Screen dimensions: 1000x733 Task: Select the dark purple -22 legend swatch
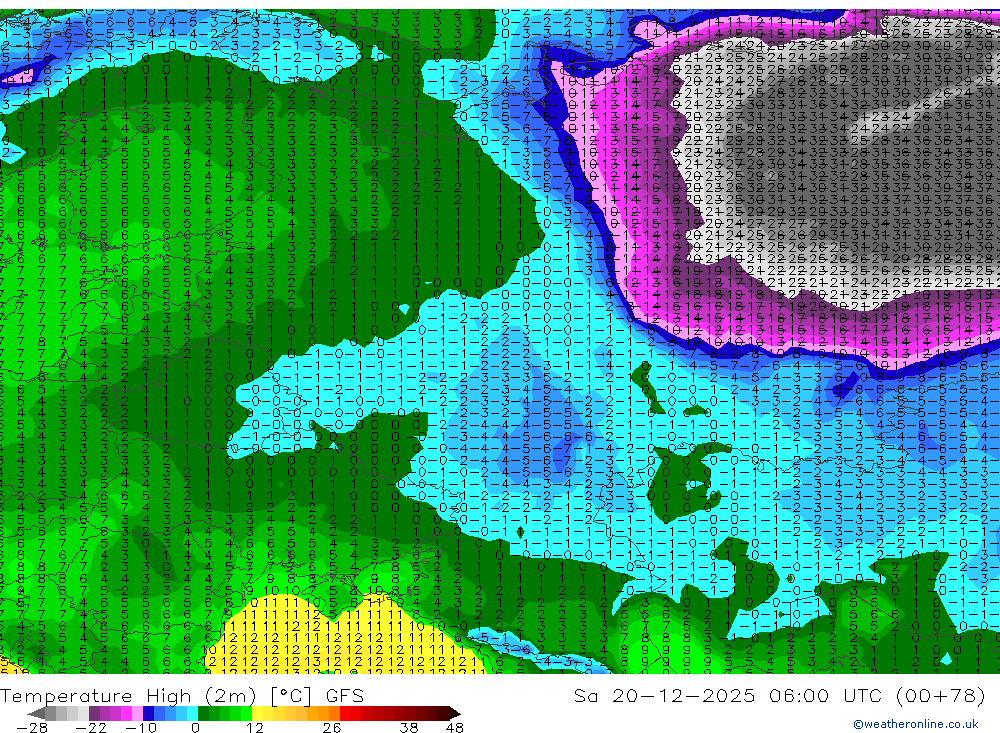click(x=94, y=713)
